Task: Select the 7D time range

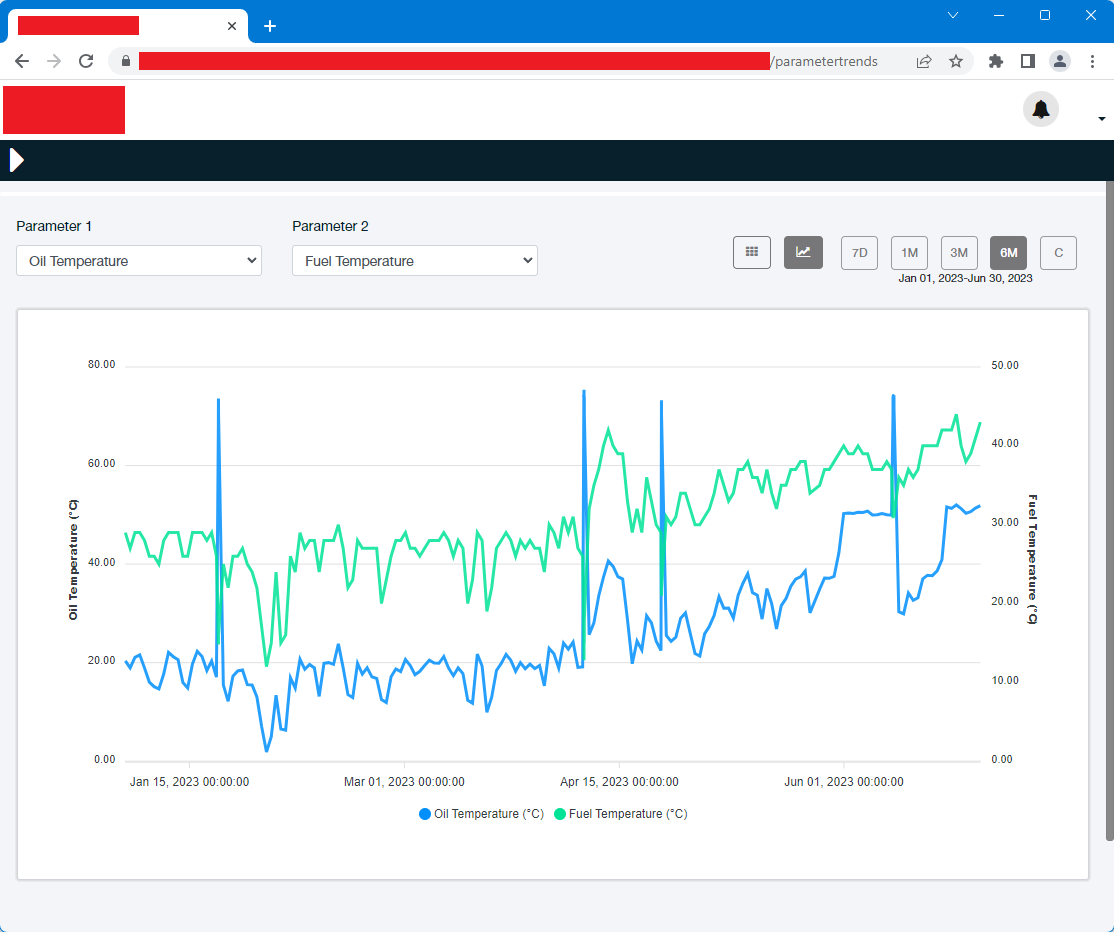Action: pos(859,253)
